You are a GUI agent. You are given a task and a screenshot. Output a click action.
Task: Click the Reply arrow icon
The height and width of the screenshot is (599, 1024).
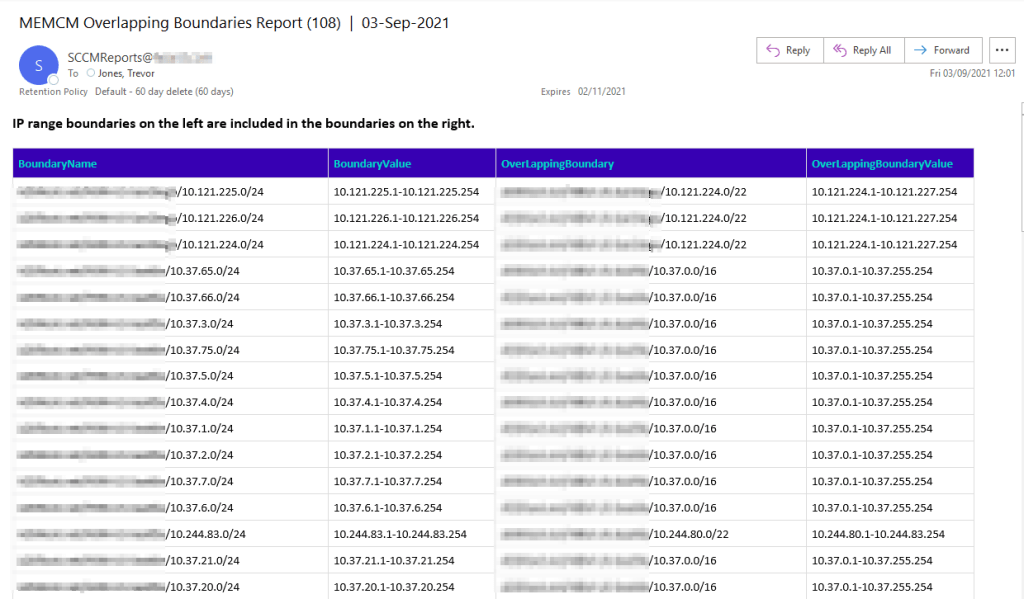point(773,50)
